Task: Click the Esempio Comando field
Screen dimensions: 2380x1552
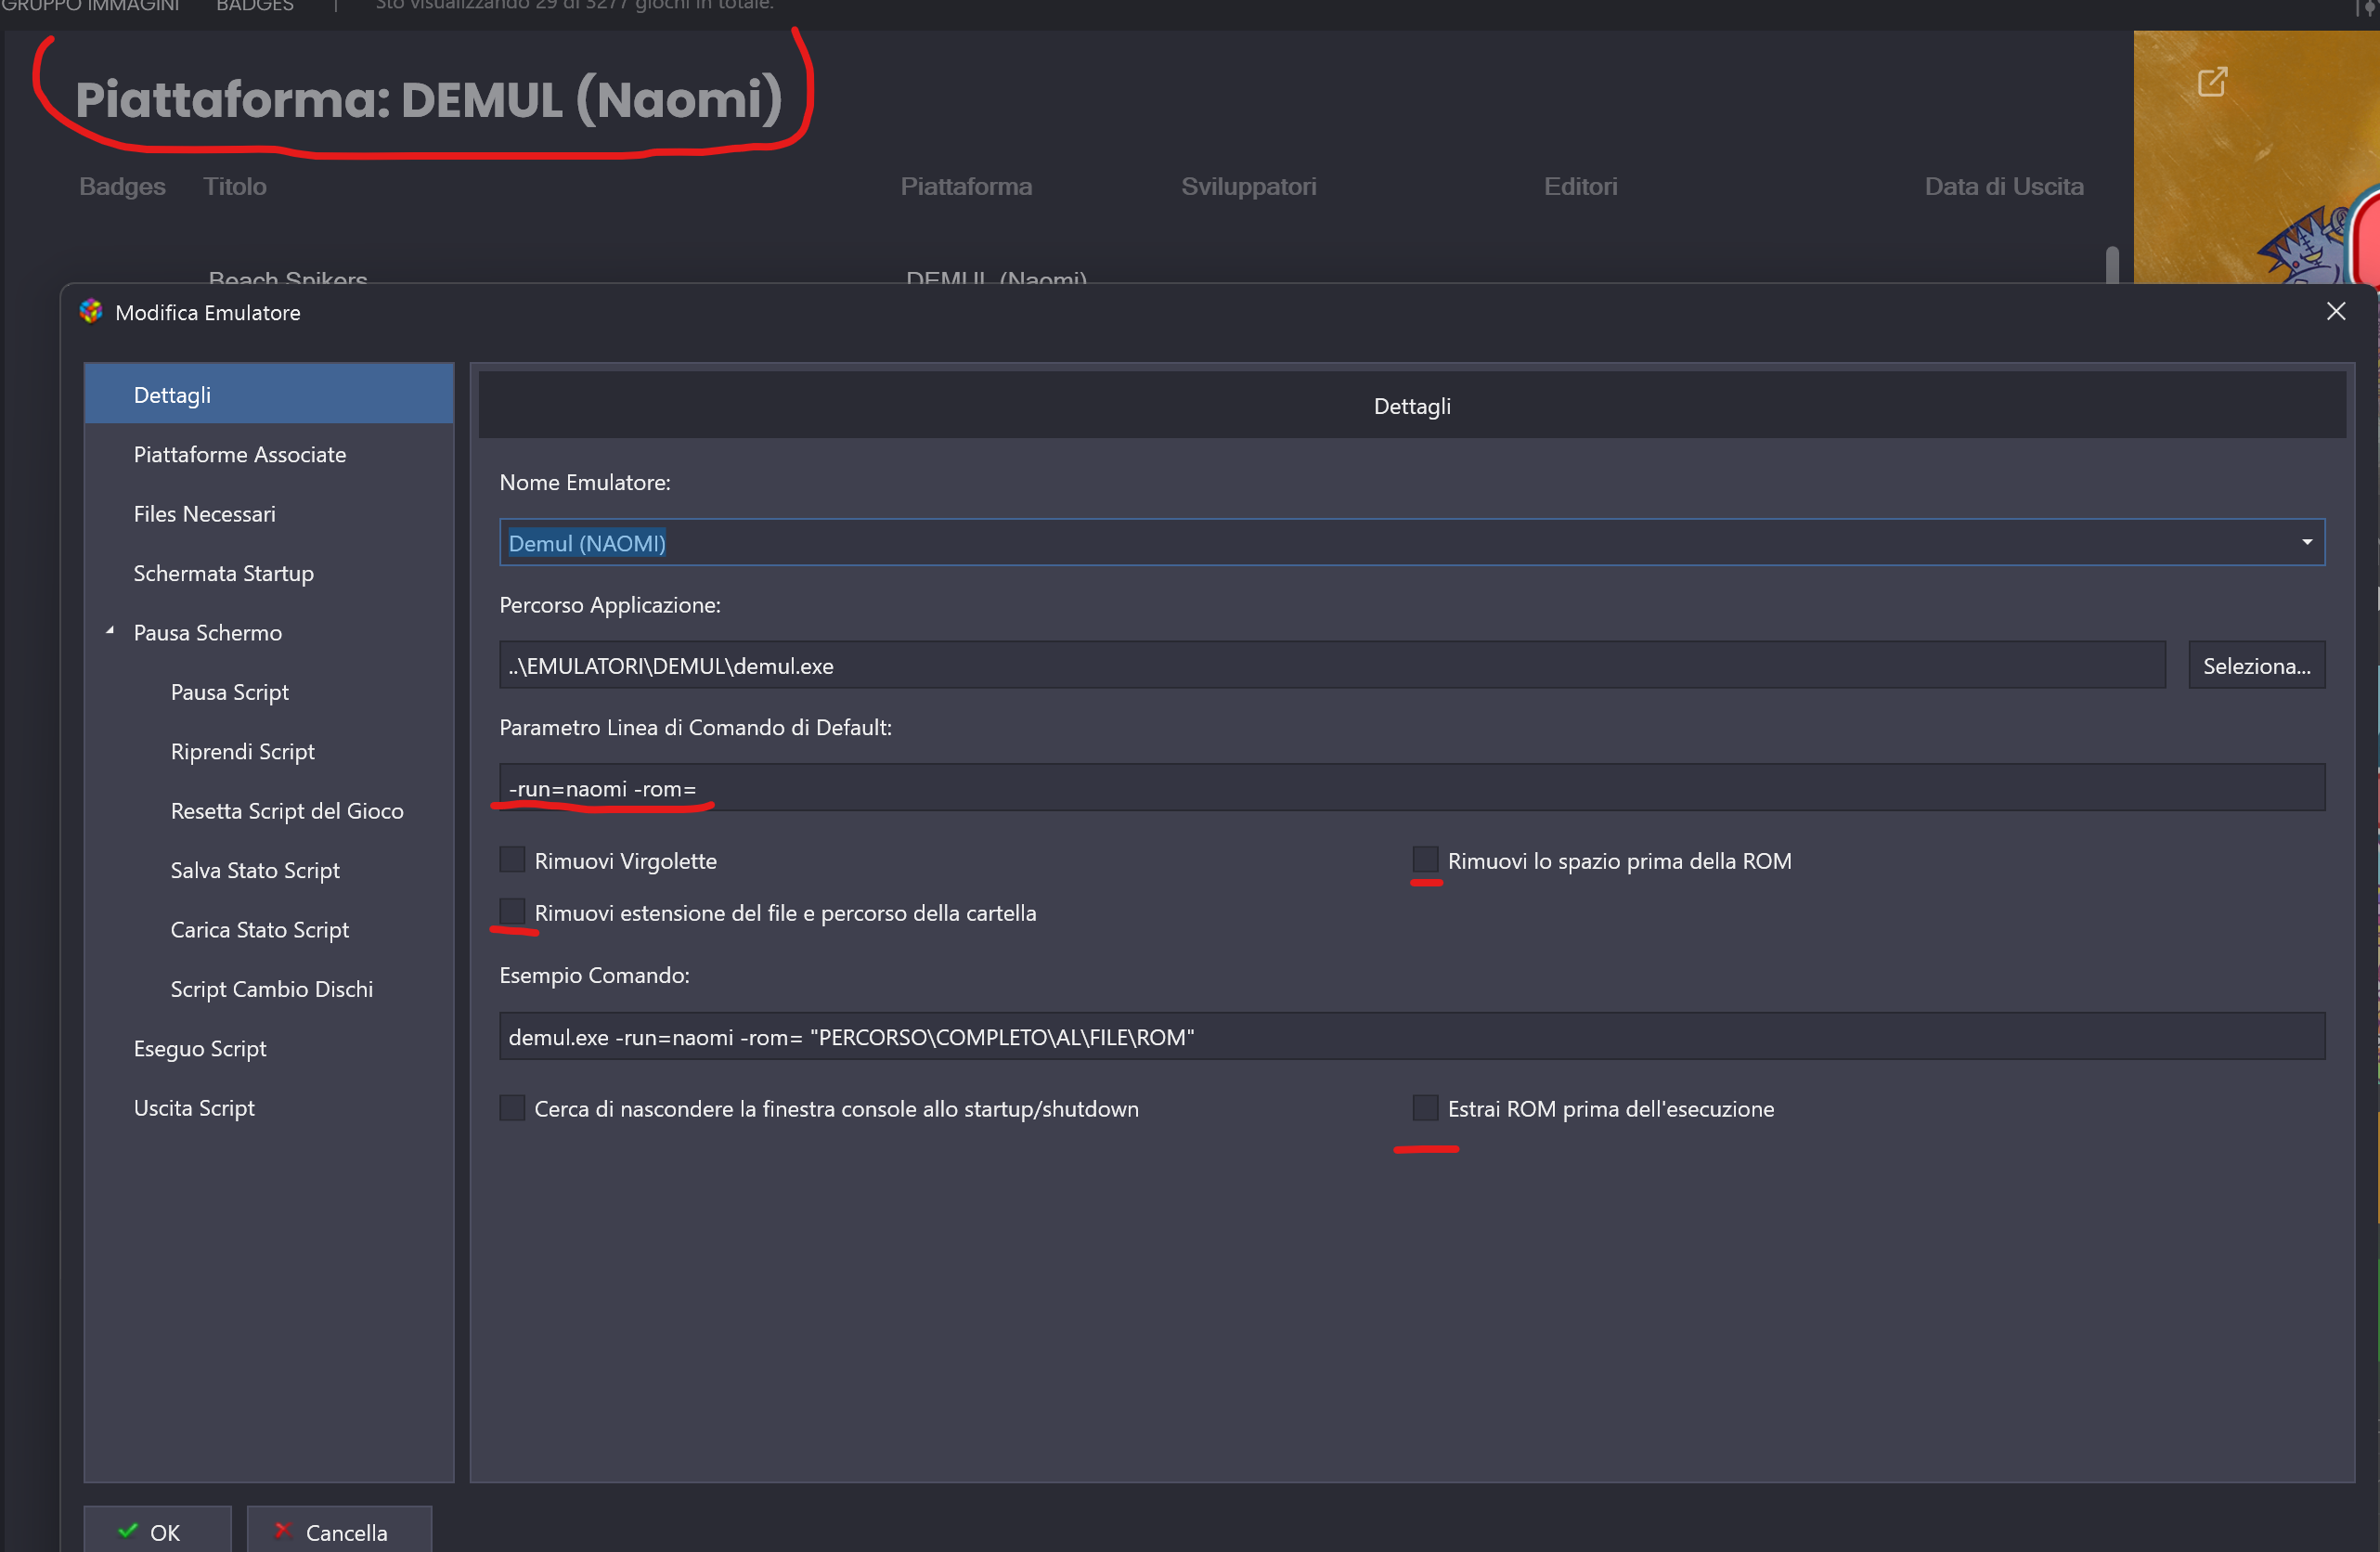Action: (x=1412, y=1036)
